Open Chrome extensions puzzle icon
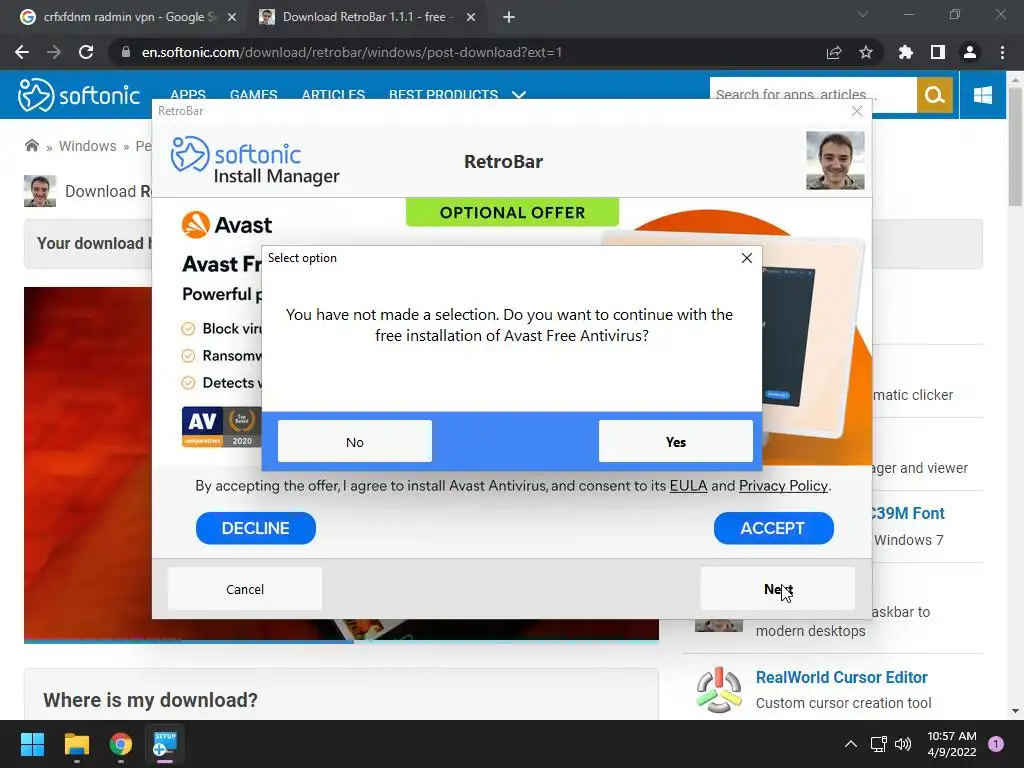 [x=906, y=52]
